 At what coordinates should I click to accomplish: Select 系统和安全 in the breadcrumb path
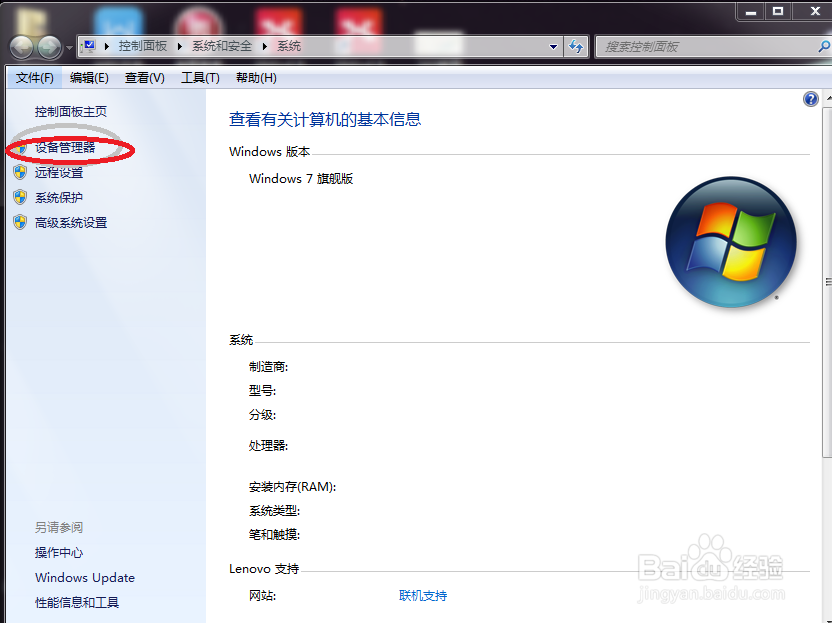click(x=222, y=46)
